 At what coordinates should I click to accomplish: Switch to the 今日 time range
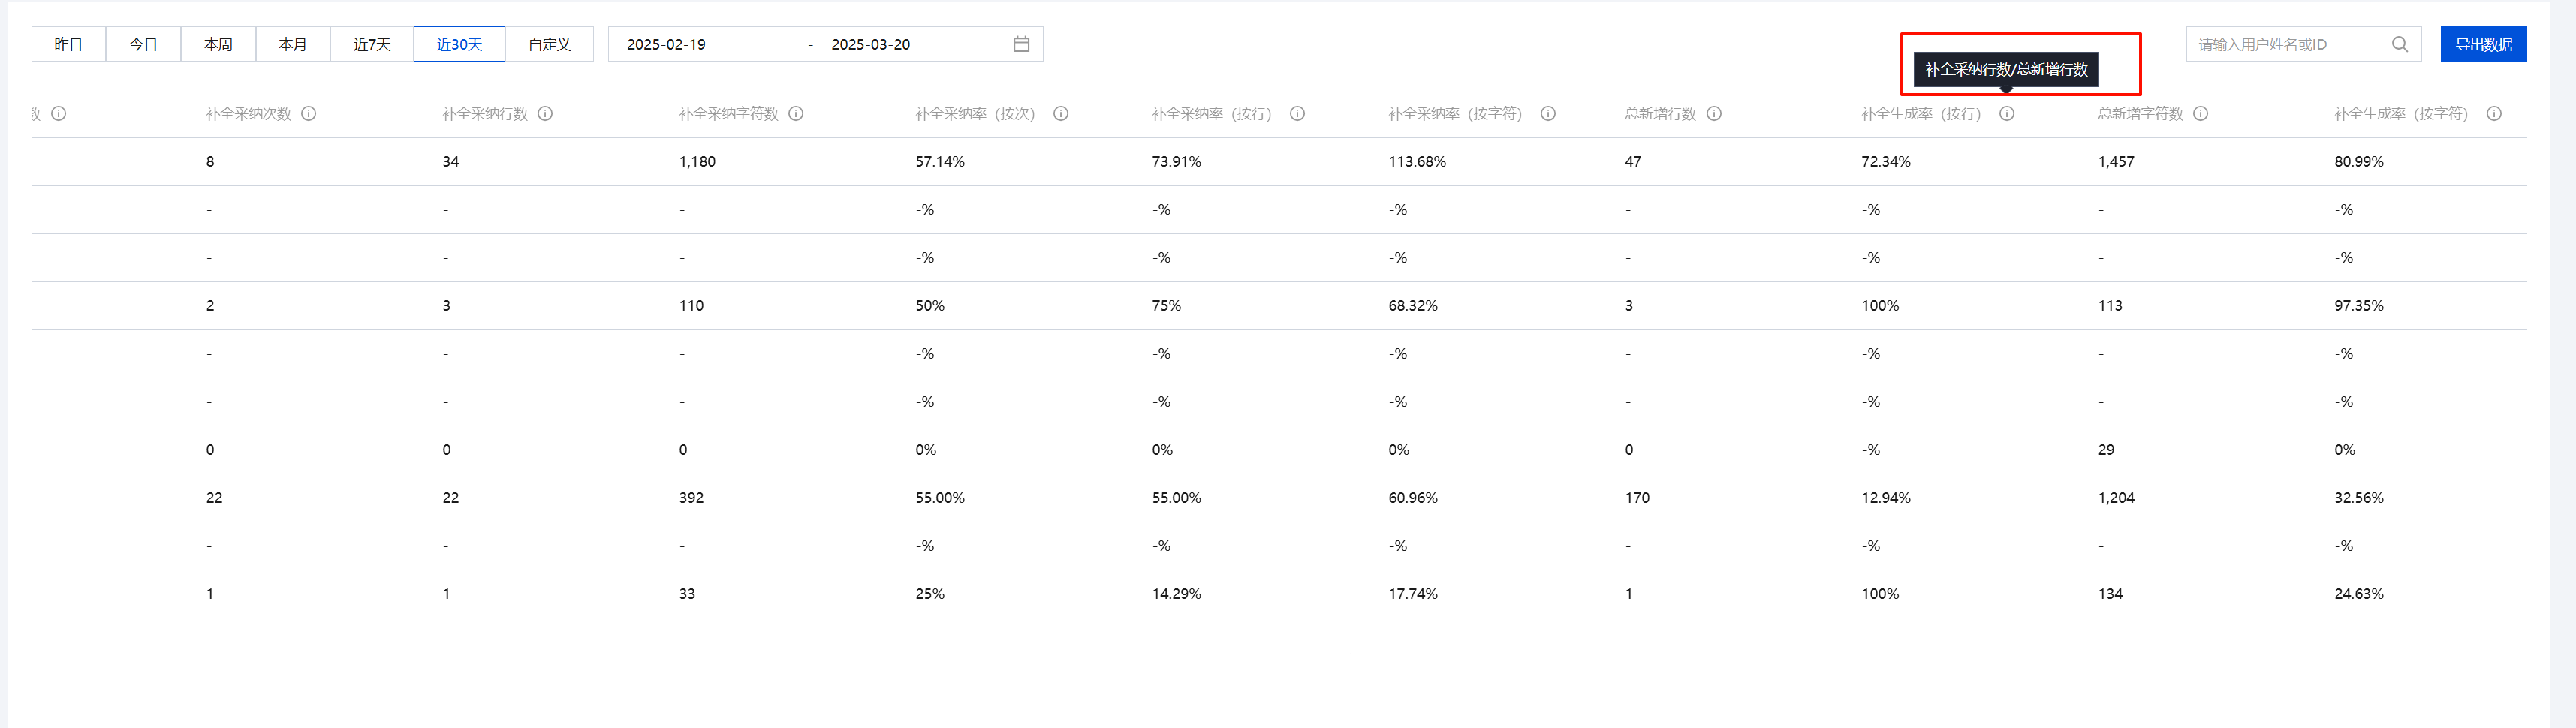point(143,44)
